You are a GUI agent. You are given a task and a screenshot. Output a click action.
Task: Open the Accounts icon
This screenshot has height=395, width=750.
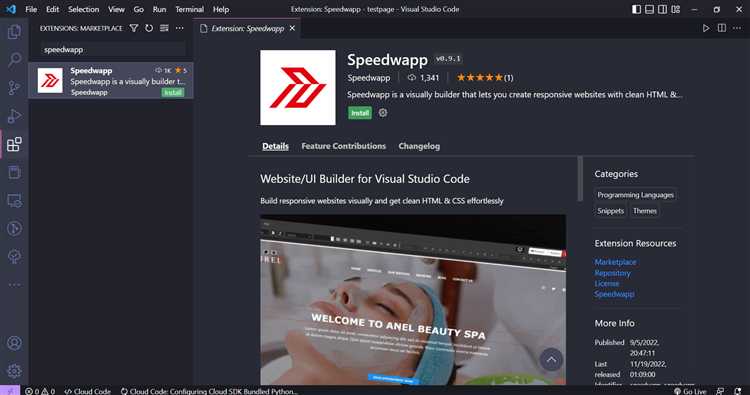(14, 343)
